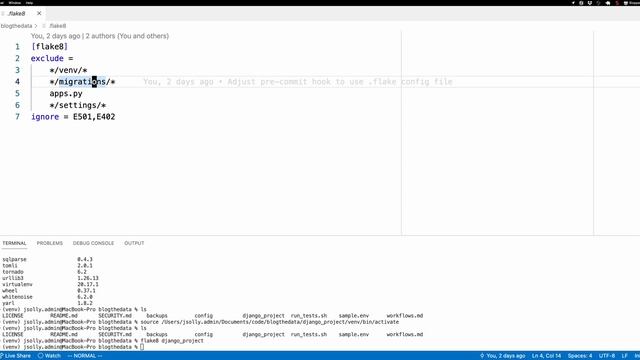Viewport: 640px width, 360px height.
Task: Click the NORMAL vim mode indicator
Action: 85,356
